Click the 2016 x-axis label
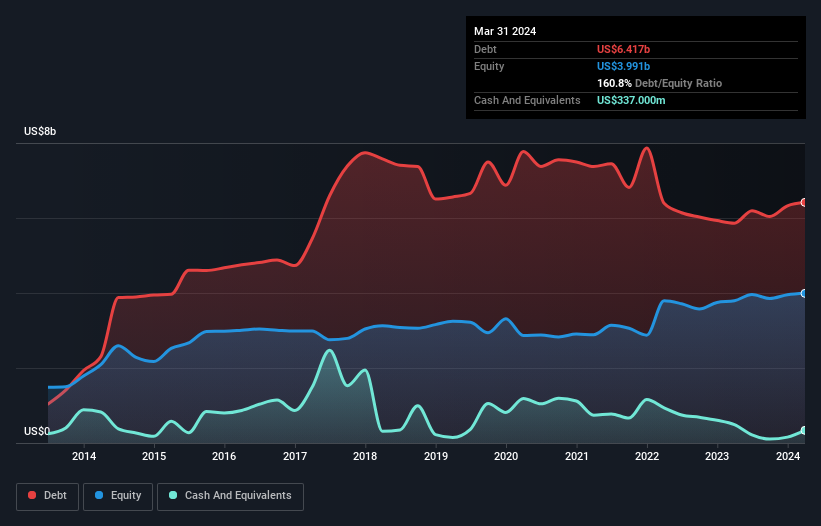This screenshot has height=526, width=821. pos(224,456)
